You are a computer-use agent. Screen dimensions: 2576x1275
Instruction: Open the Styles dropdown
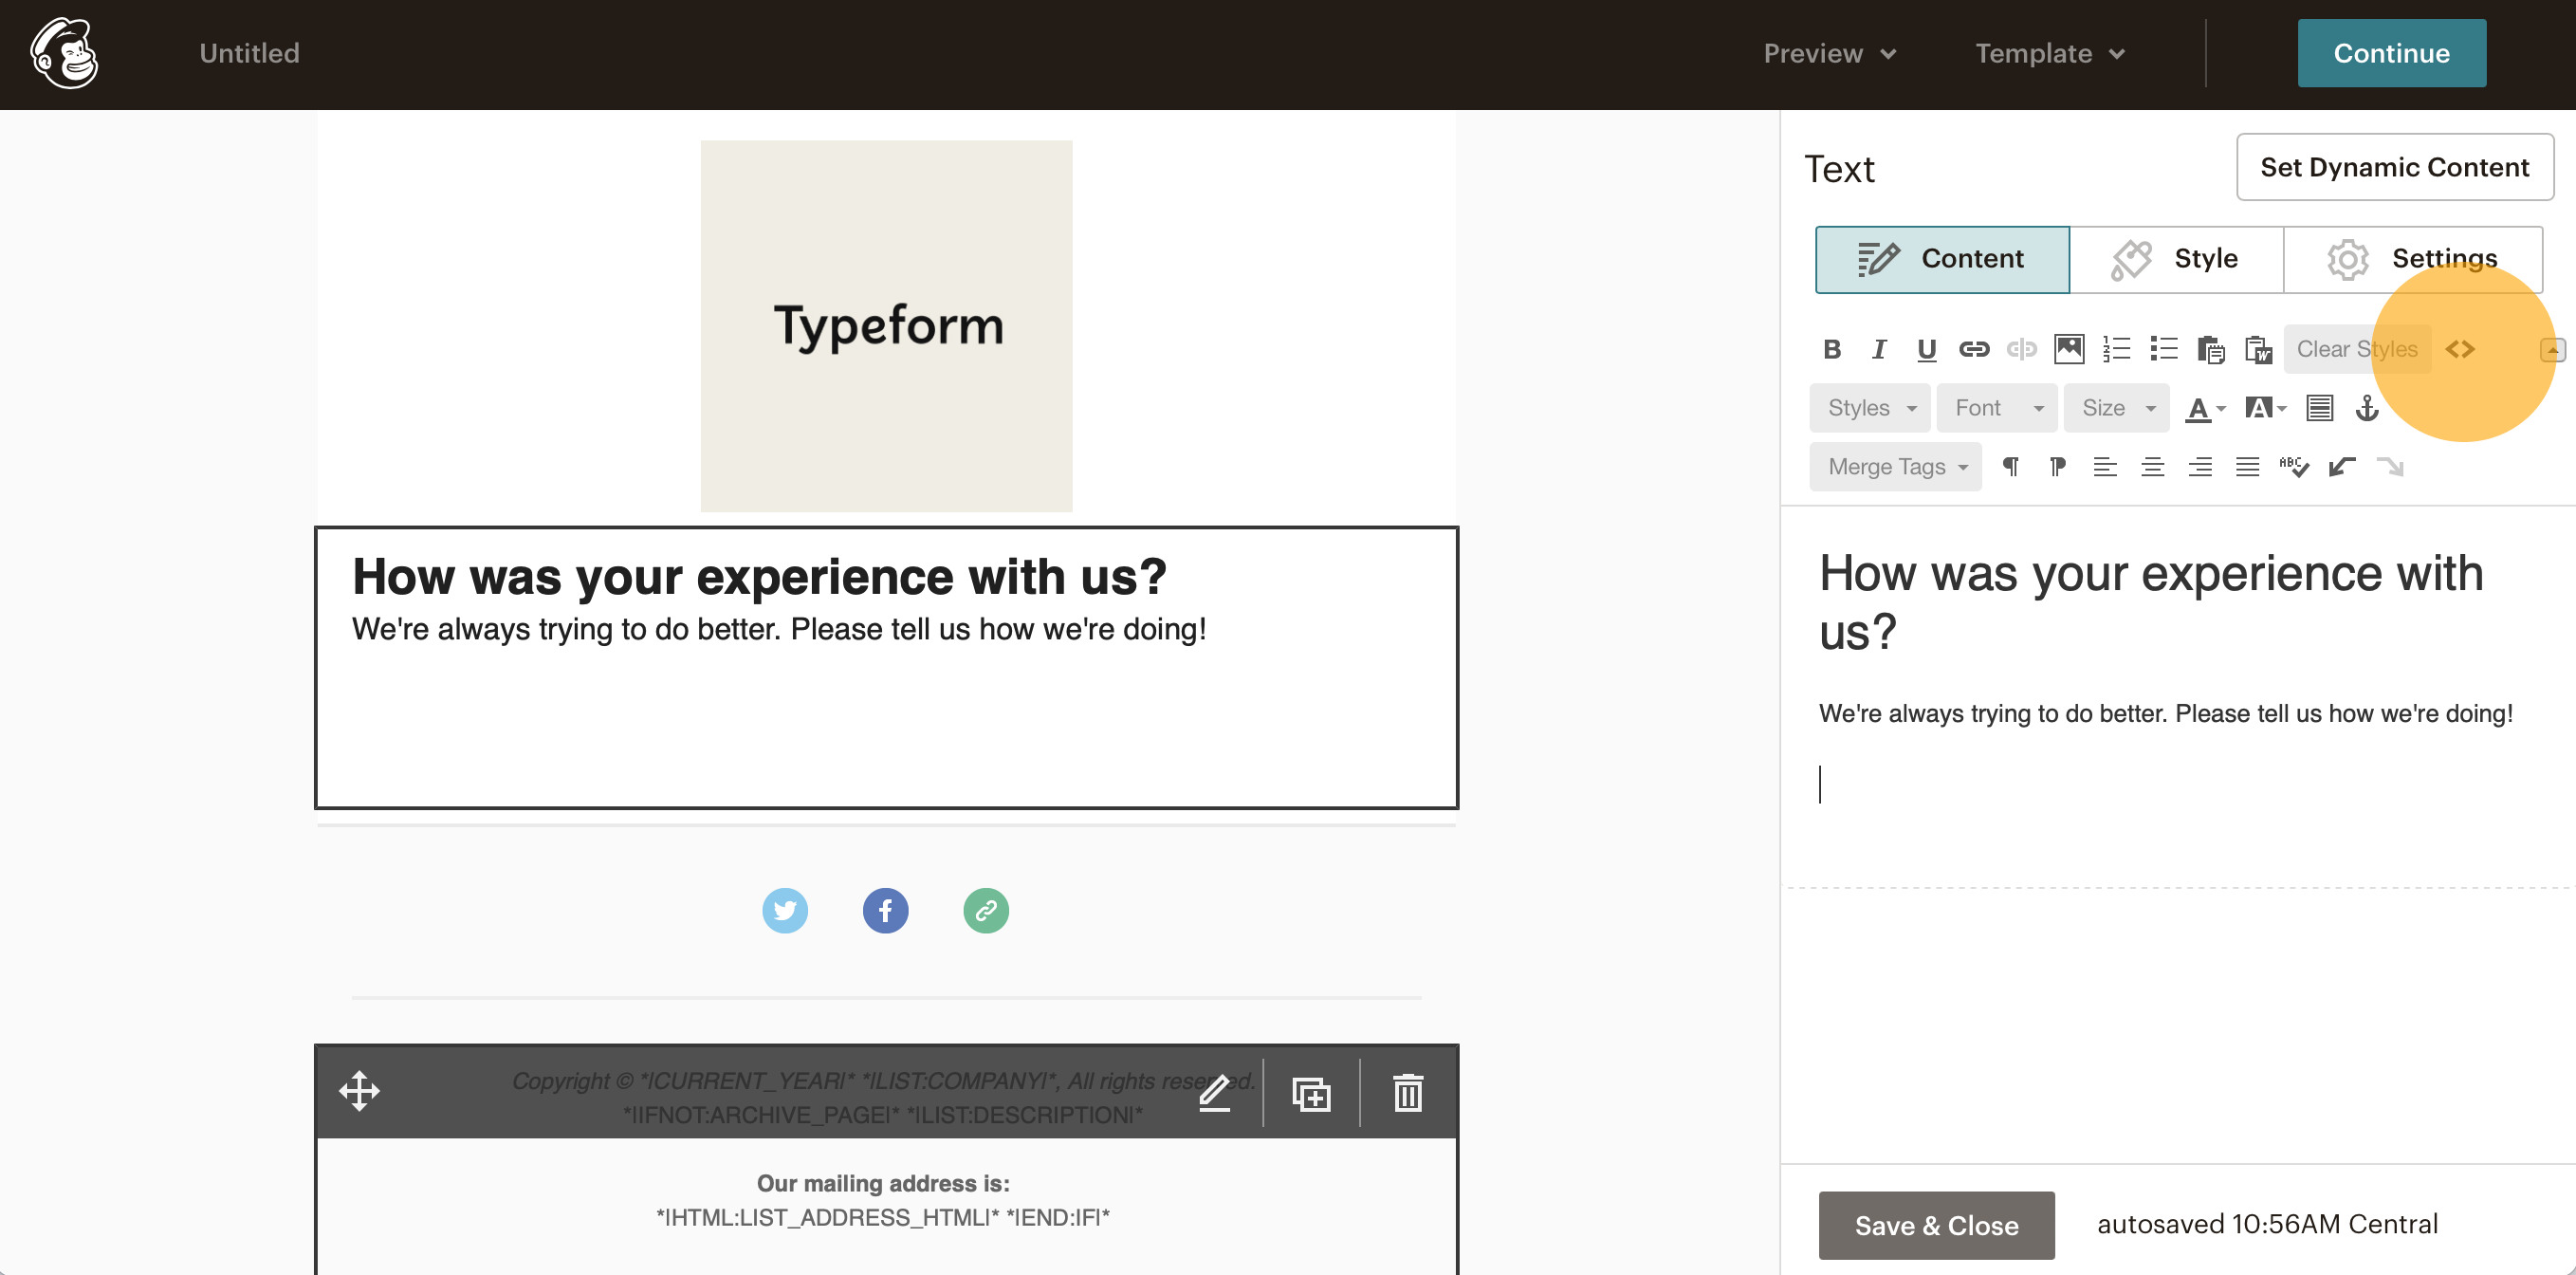(x=1870, y=408)
